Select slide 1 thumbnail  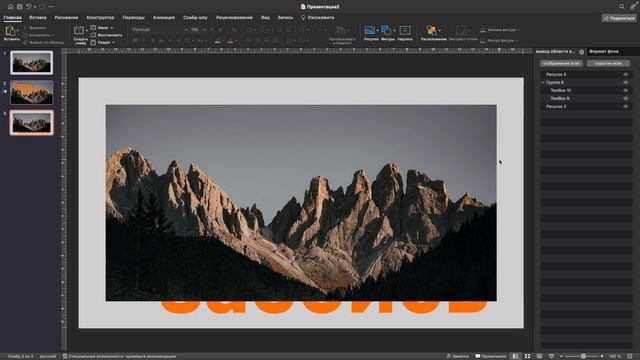coord(31,62)
